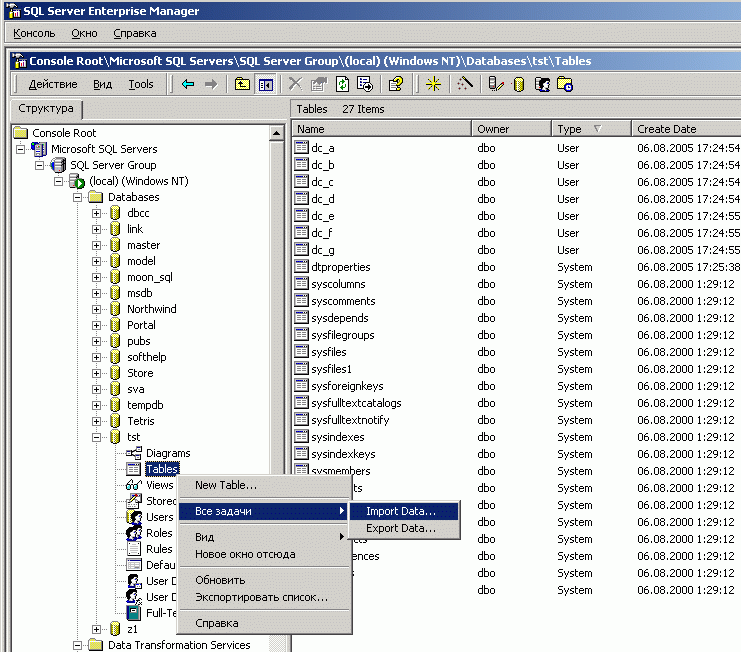The width and height of the screenshot is (741, 652).
Task: Click the dc_a table icon
Action: pos(301,148)
